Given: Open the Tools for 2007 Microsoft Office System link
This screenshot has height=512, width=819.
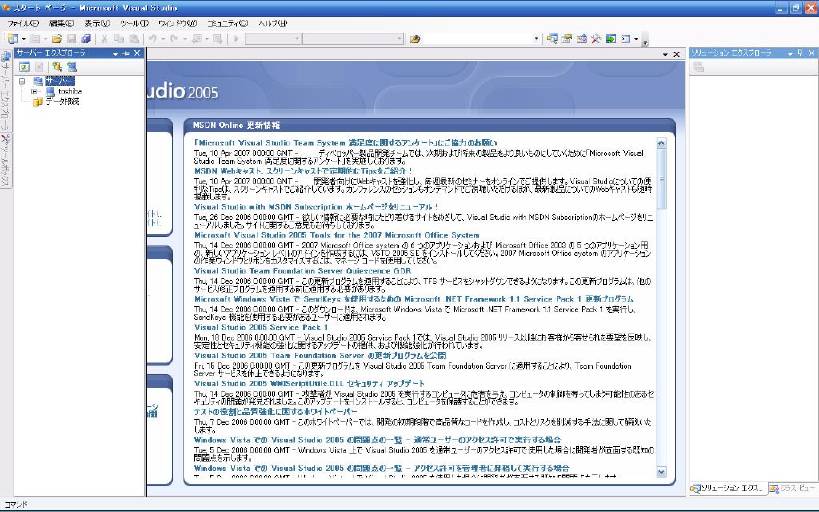Looking at the screenshot, I should 336,235.
